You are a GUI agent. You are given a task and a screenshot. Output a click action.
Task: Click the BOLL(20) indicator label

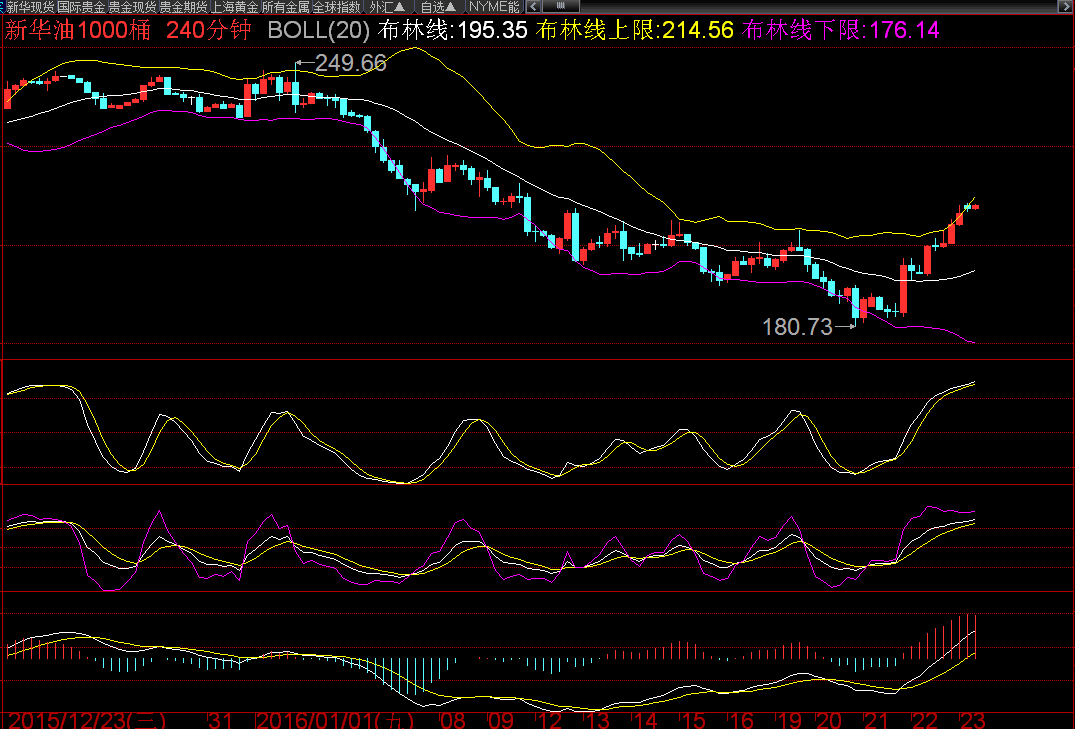point(318,30)
